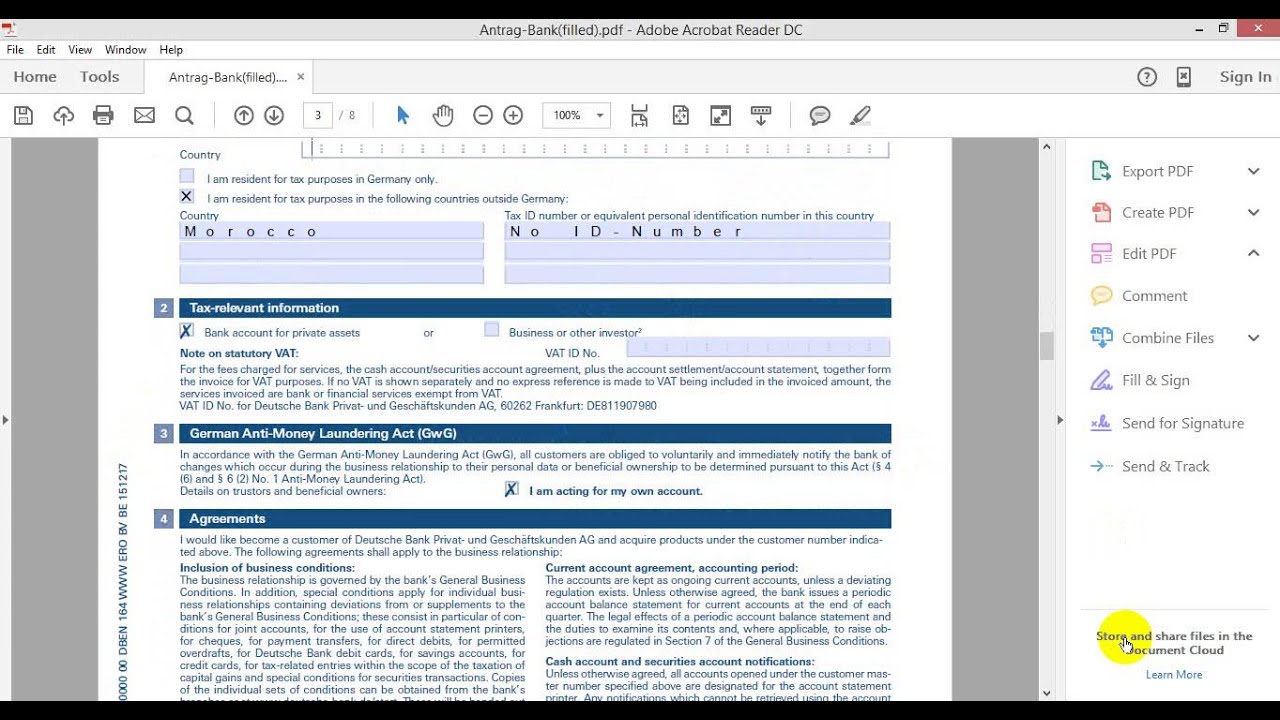Select the Antrag-Bank(filled) document tab
The image size is (1280, 720).
(227, 77)
